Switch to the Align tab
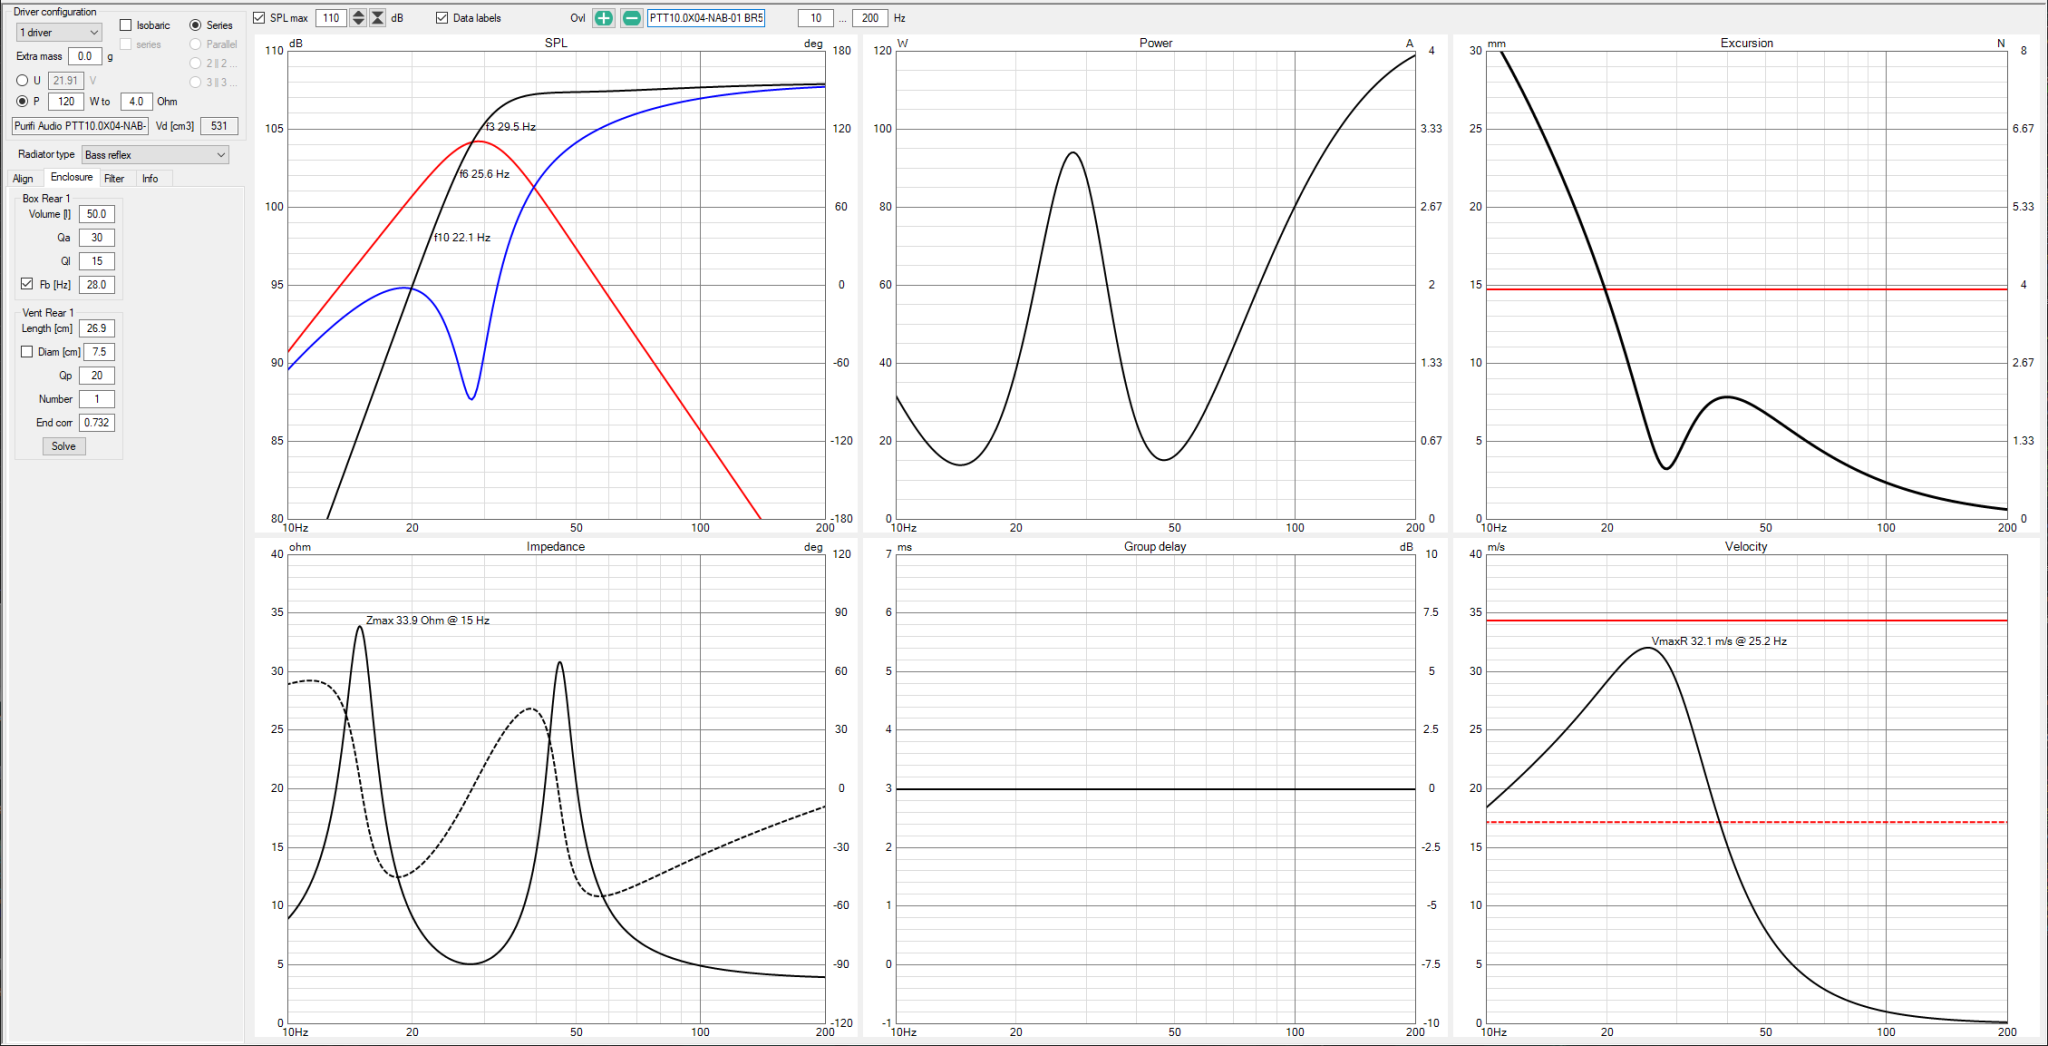This screenshot has height=1046, width=2048. pos(23,178)
